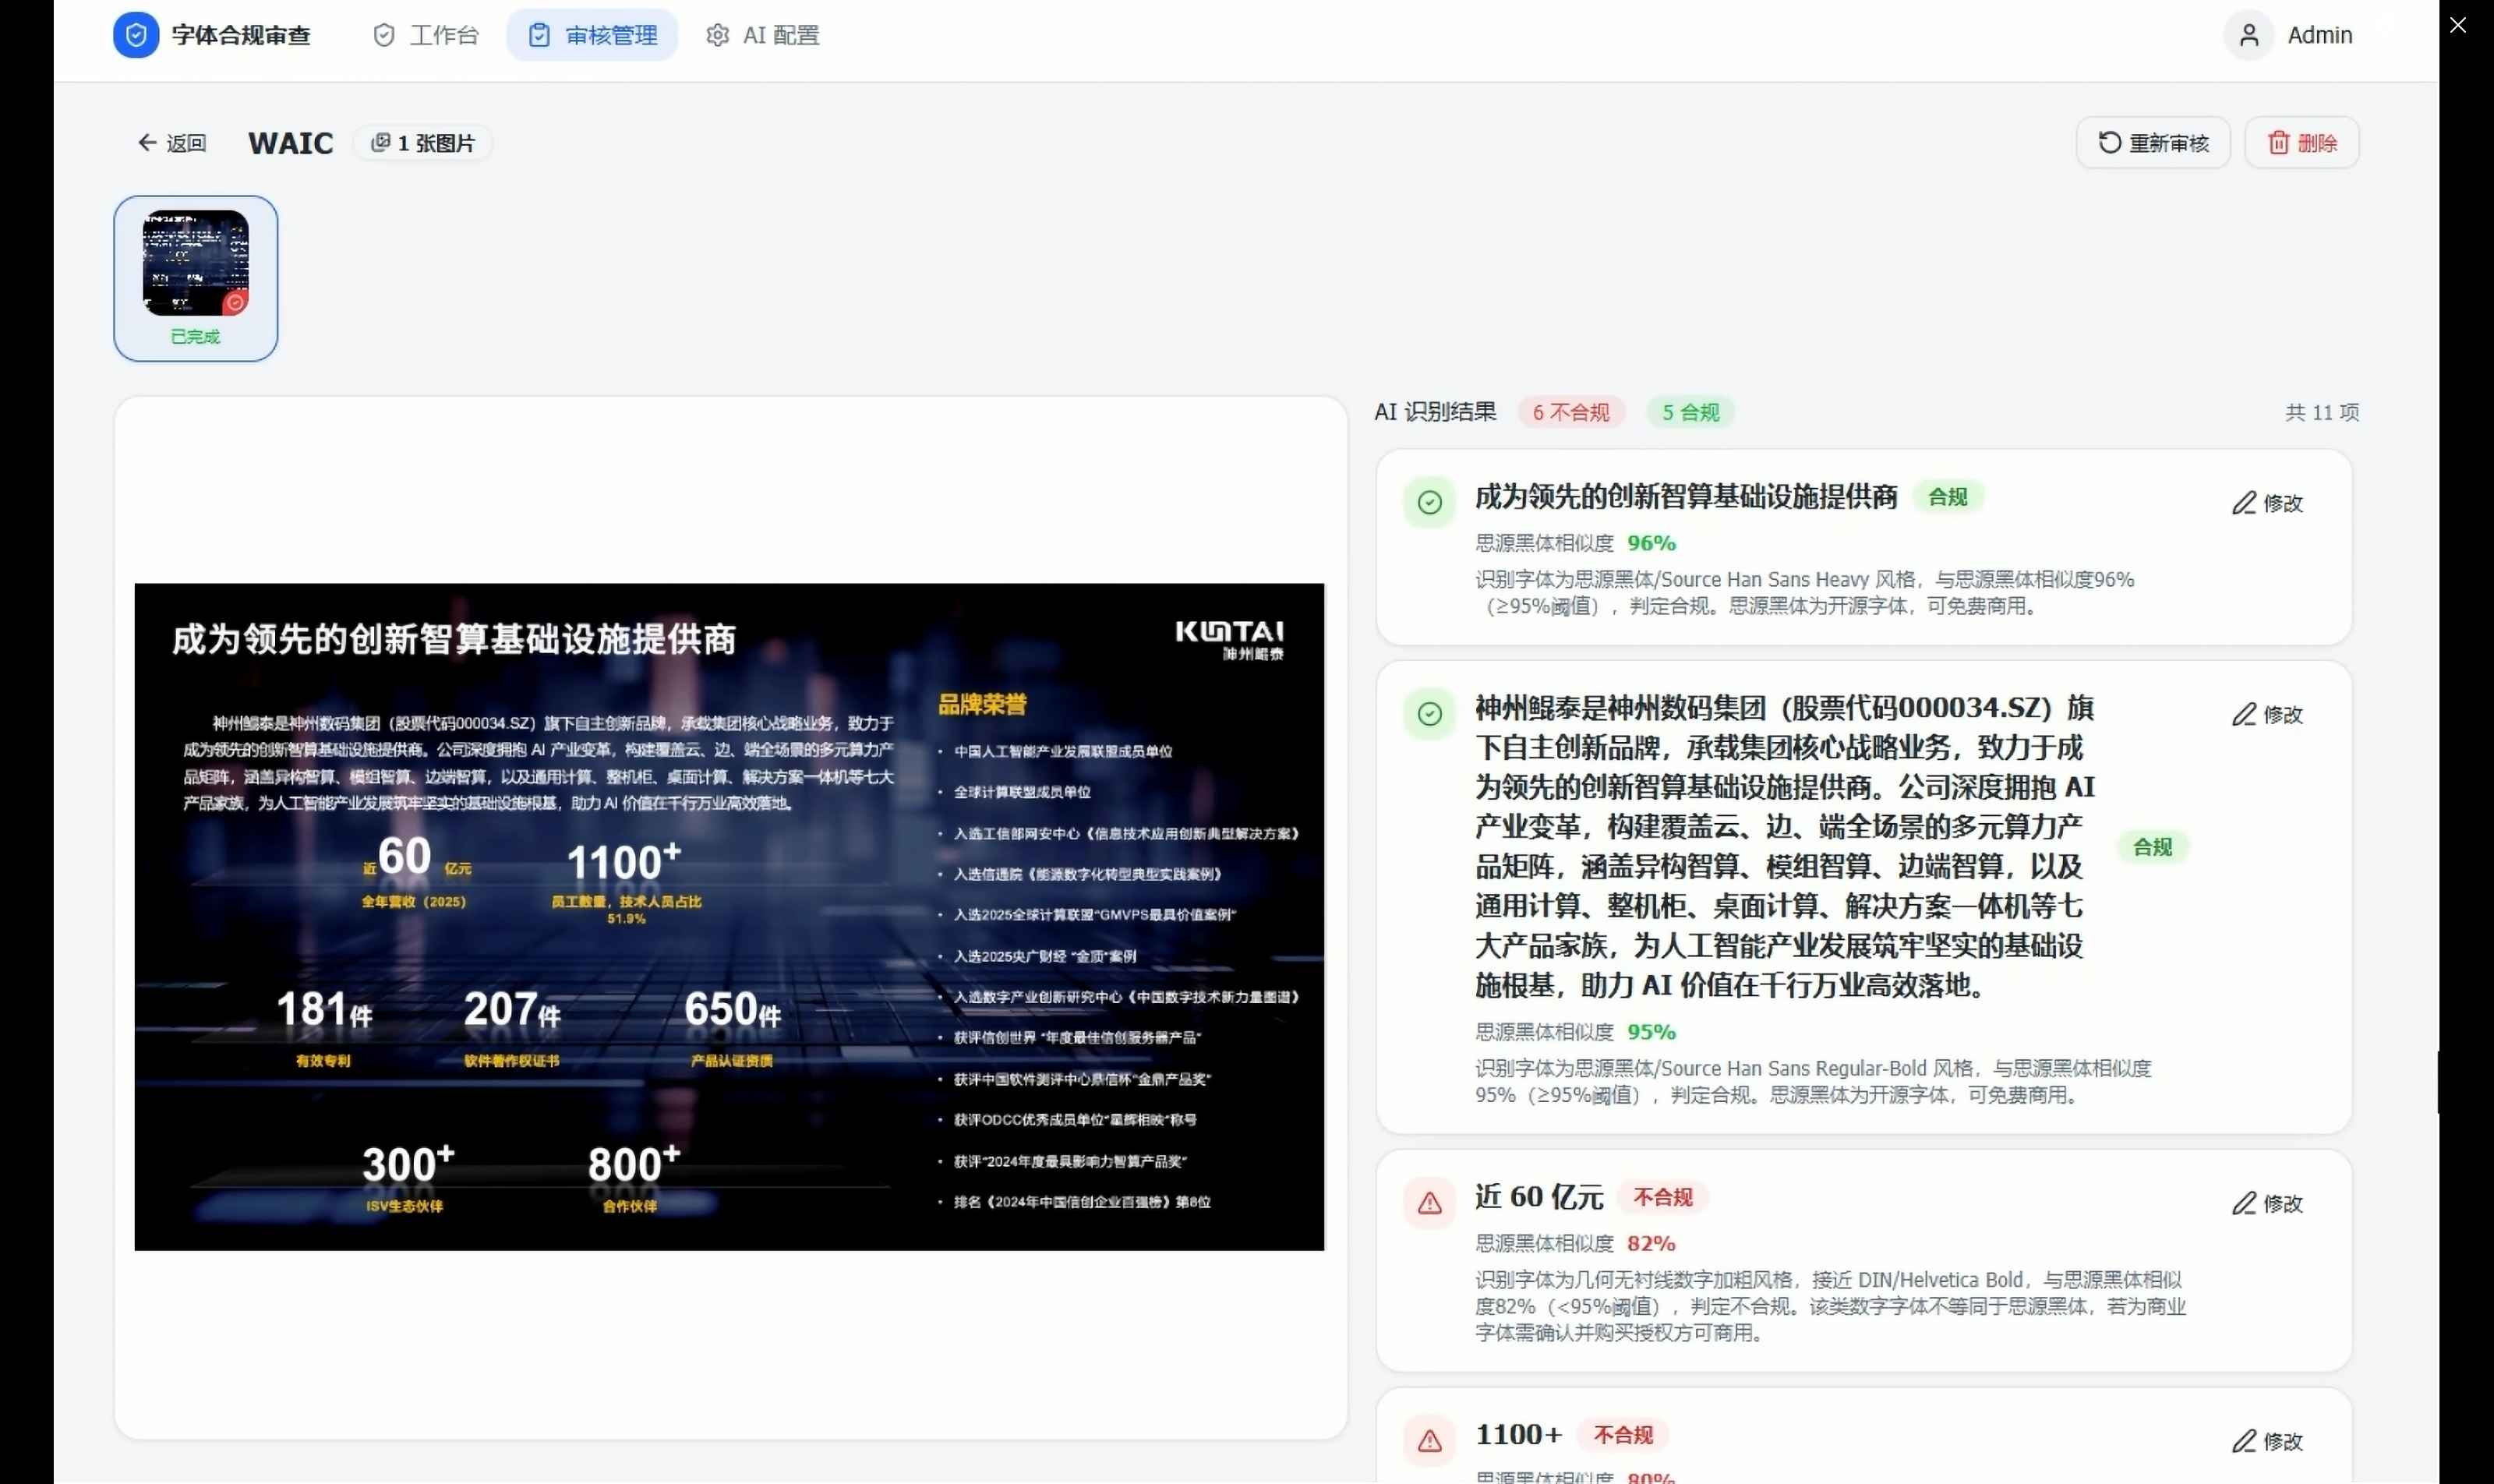2494x1484 pixels.
Task: Click the 成为领先的创新智算基础设施提供商 result title
Action: click(x=1686, y=497)
